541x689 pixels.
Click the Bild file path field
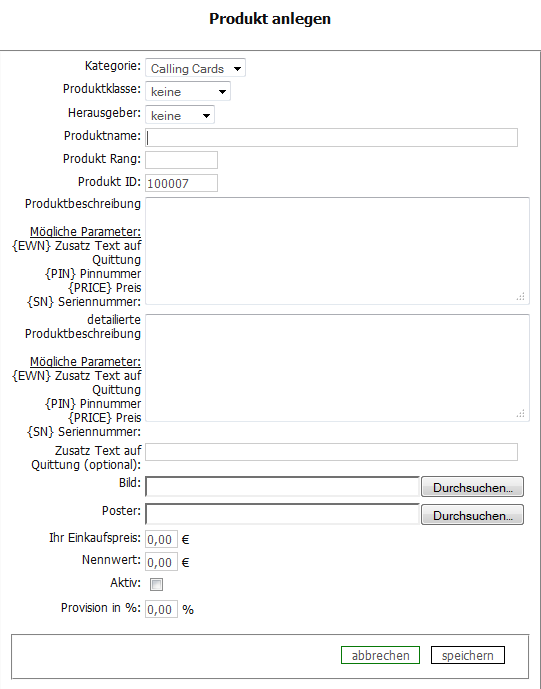pos(283,487)
